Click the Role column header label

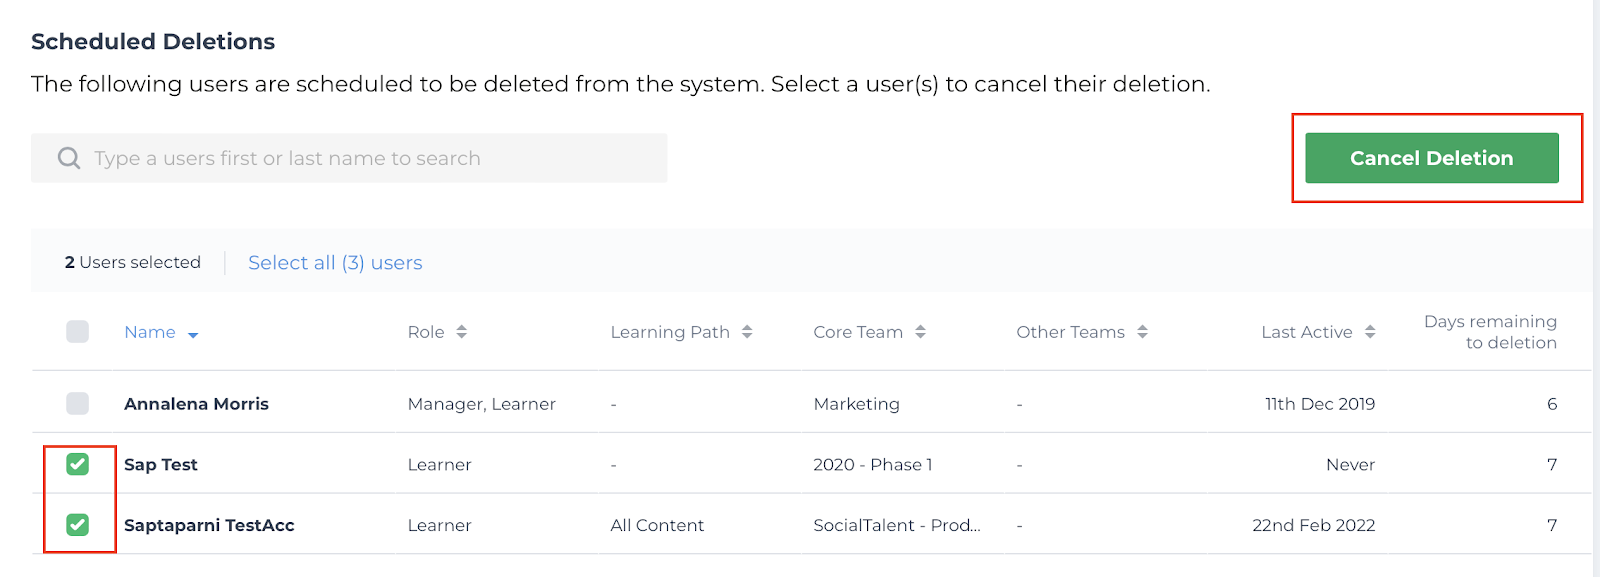tap(426, 332)
